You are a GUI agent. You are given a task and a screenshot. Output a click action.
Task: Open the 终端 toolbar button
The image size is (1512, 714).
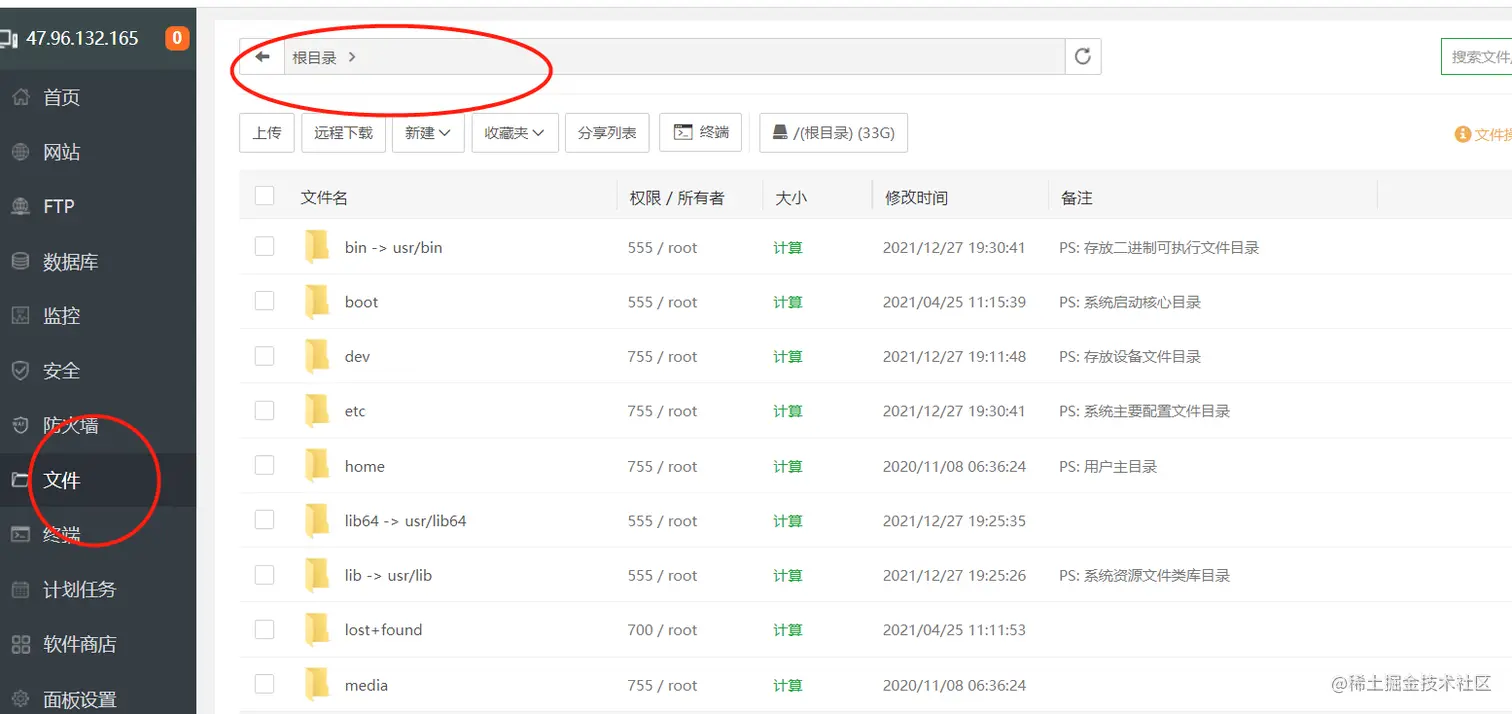(701, 132)
